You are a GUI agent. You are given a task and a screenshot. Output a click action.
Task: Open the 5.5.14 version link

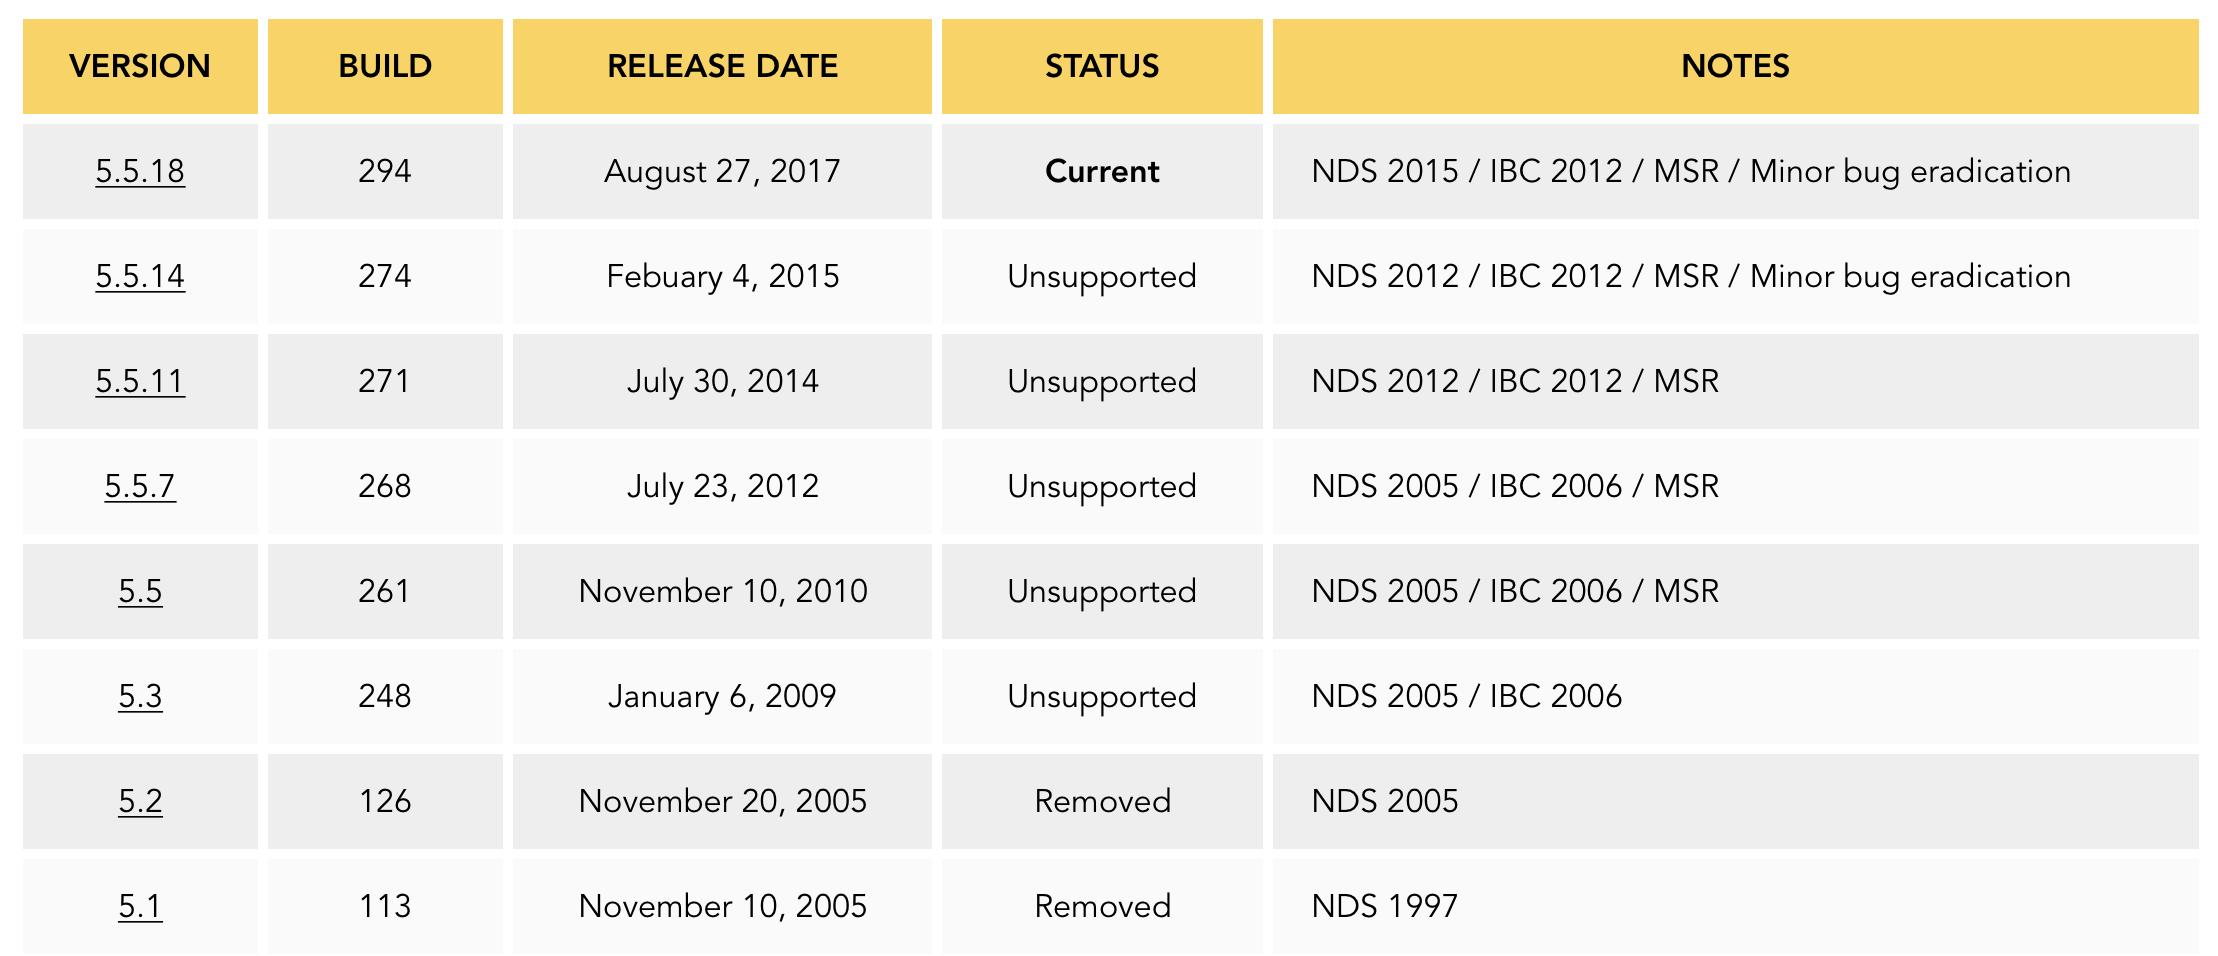coord(140,276)
